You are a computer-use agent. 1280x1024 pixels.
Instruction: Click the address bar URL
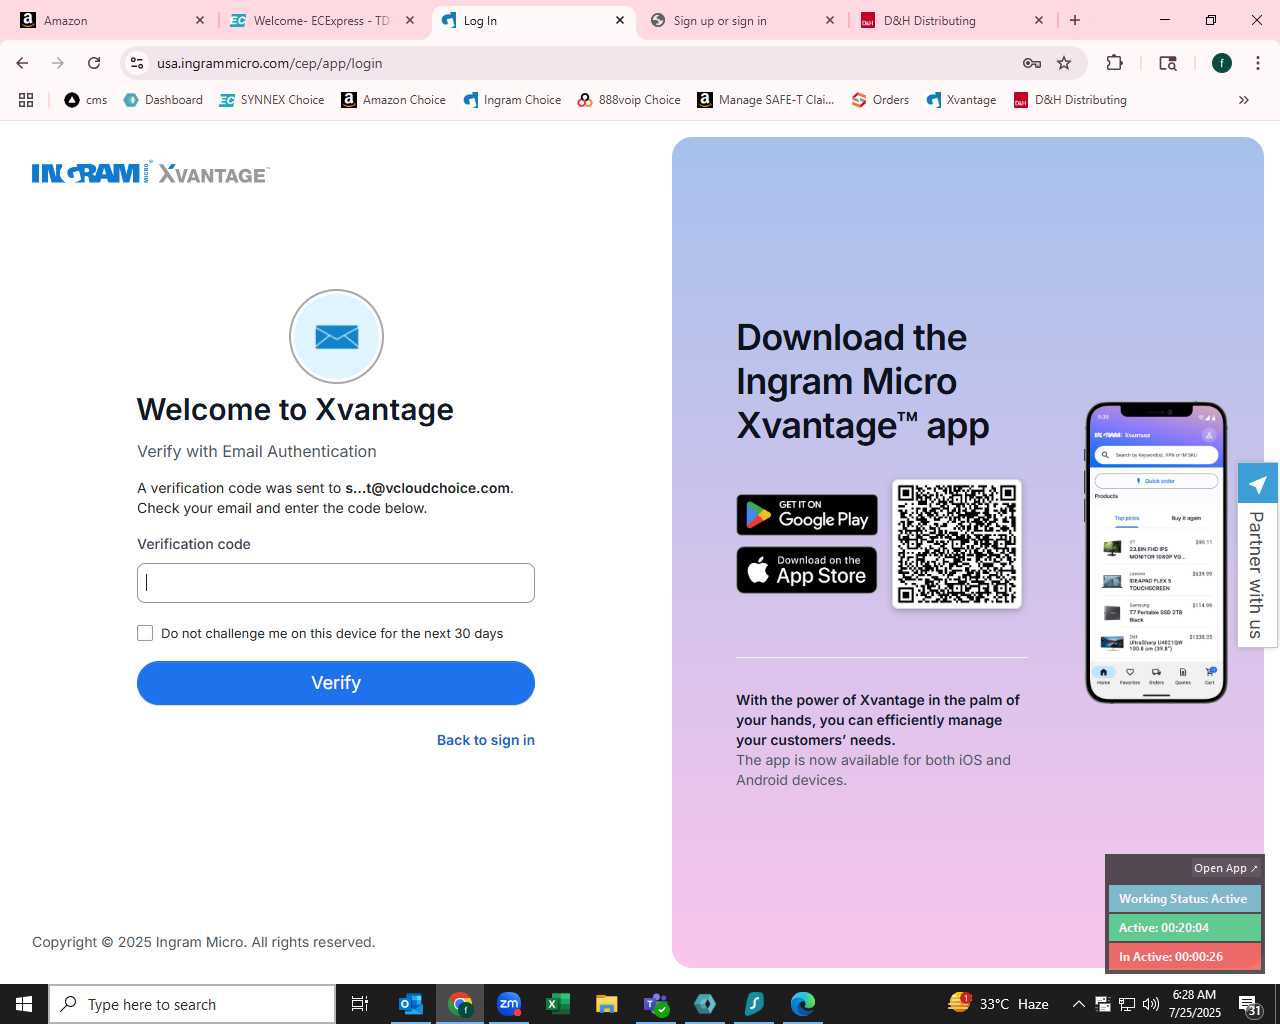tap(270, 63)
